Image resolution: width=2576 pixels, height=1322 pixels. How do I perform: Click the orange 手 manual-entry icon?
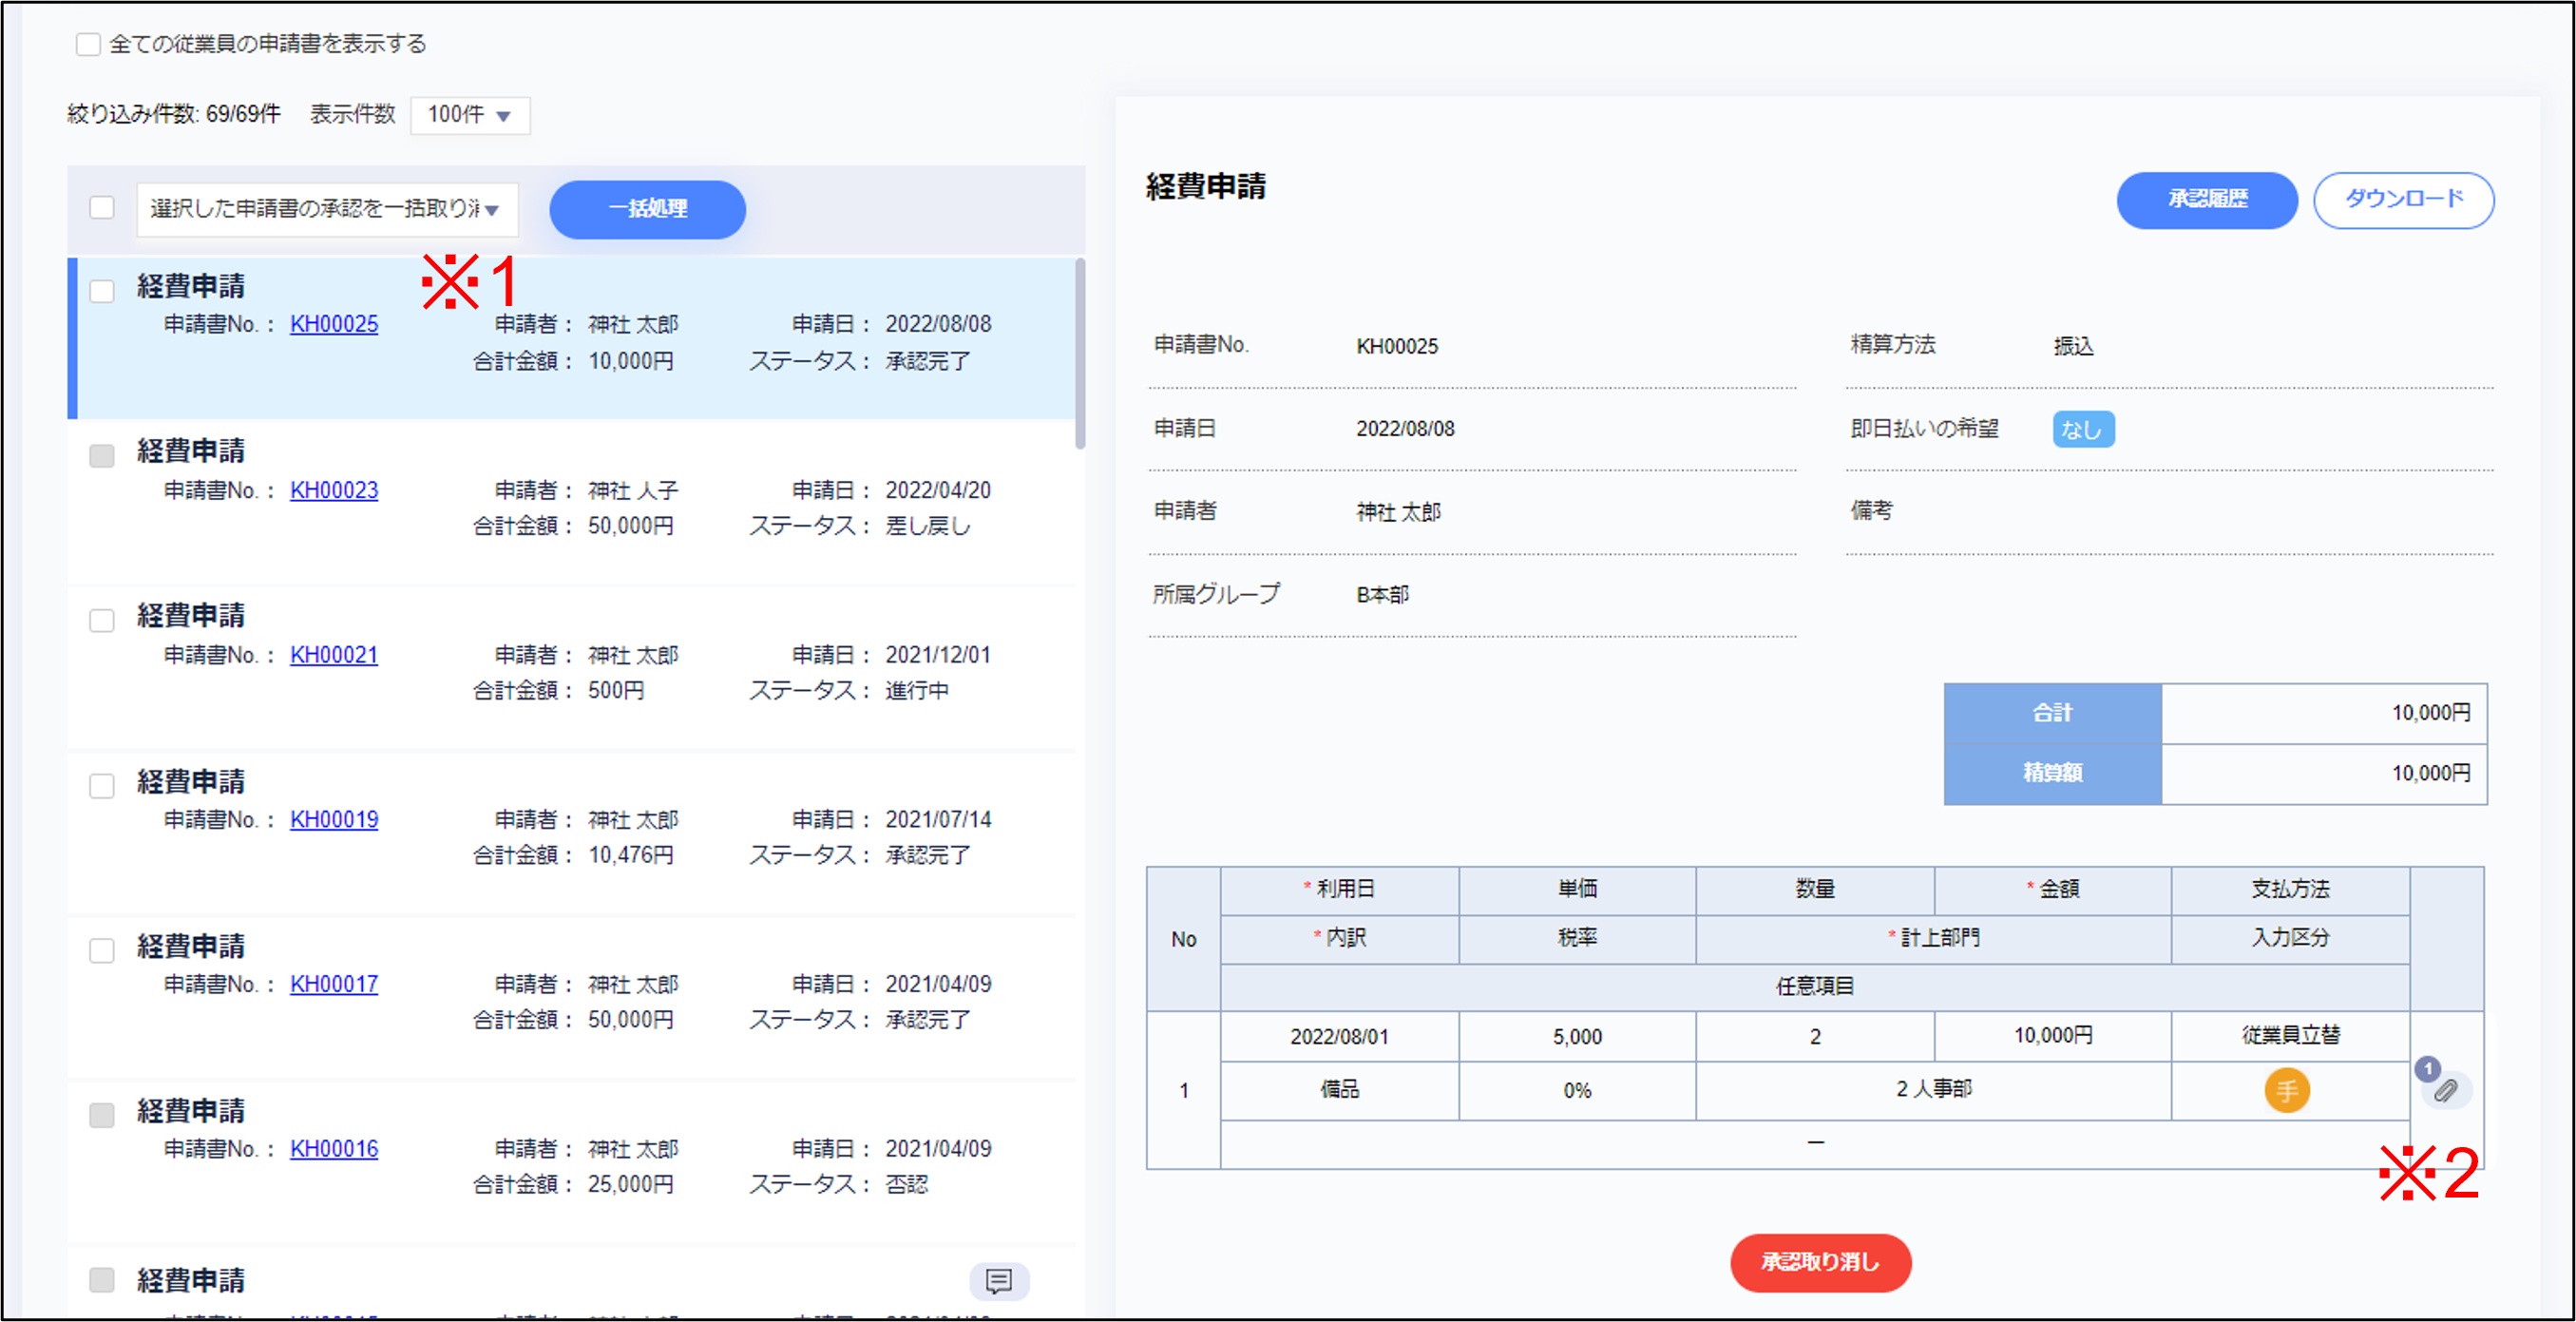[x=2287, y=1090]
